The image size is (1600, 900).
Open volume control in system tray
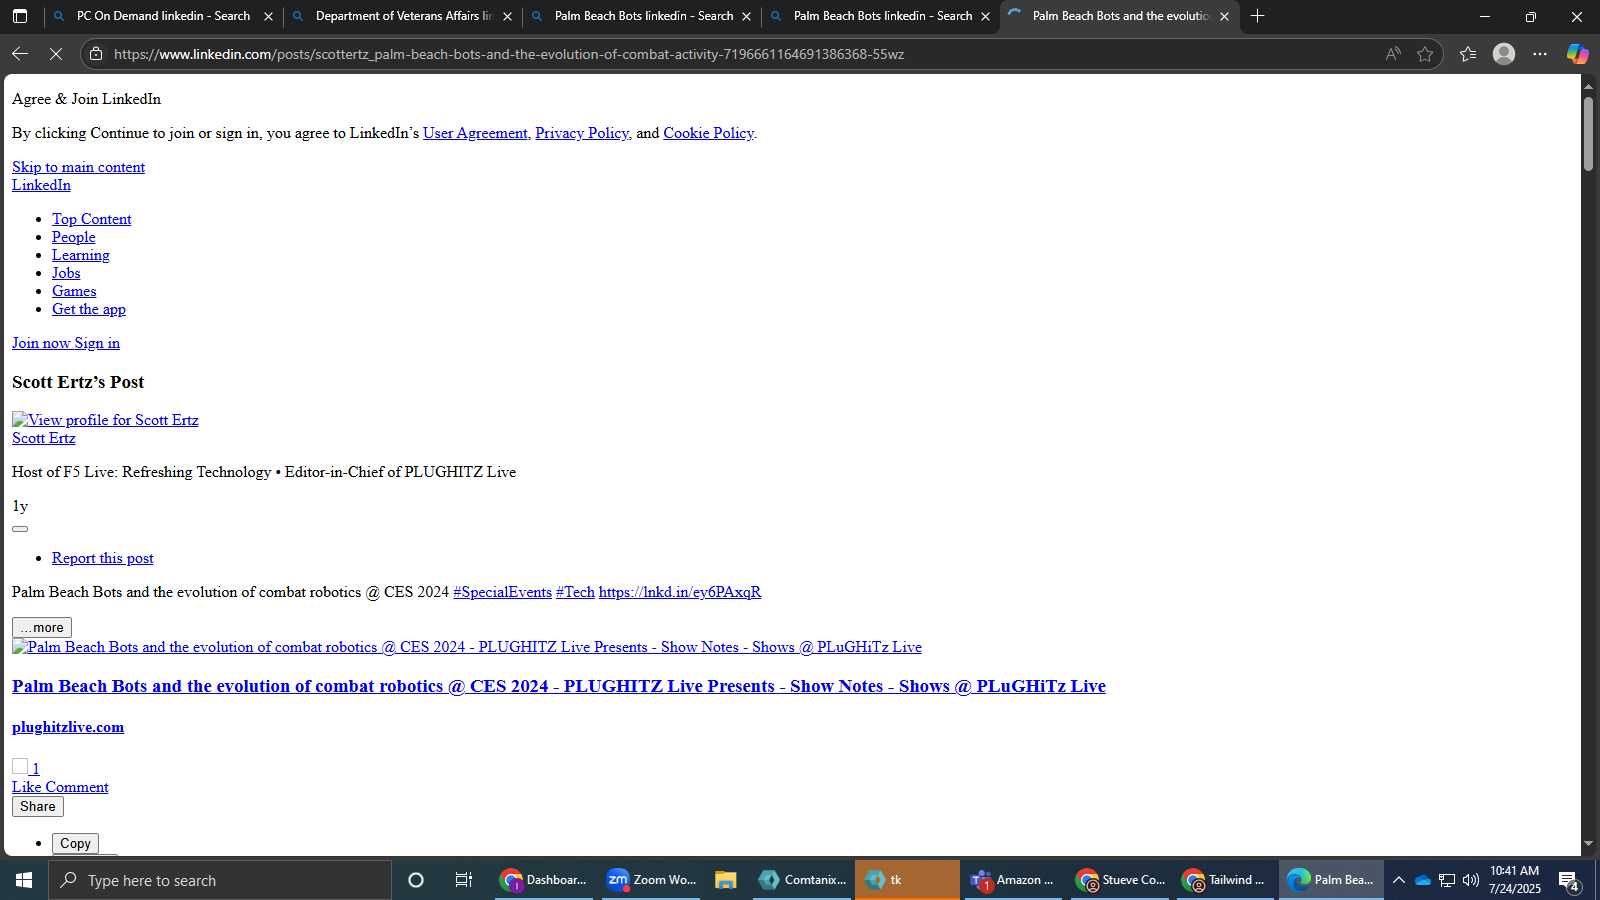click(1471, 880)
